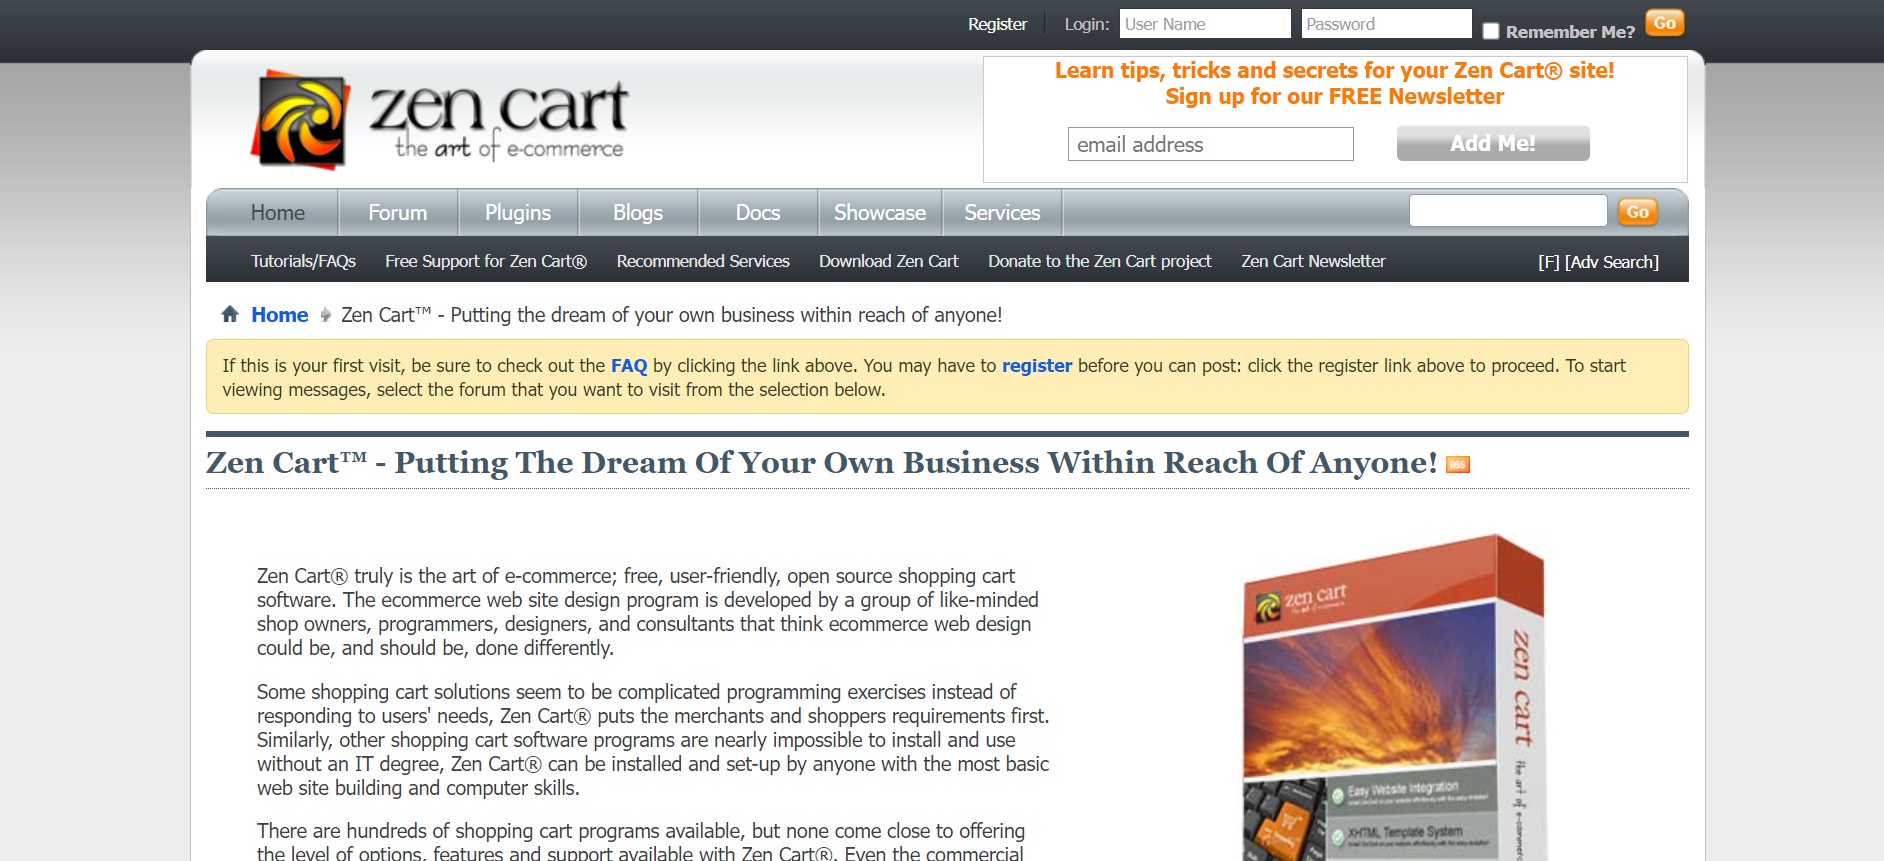Open Donate to the Zen Cart project
This screenshot has height=861, width=1884.
[1100, 261]
